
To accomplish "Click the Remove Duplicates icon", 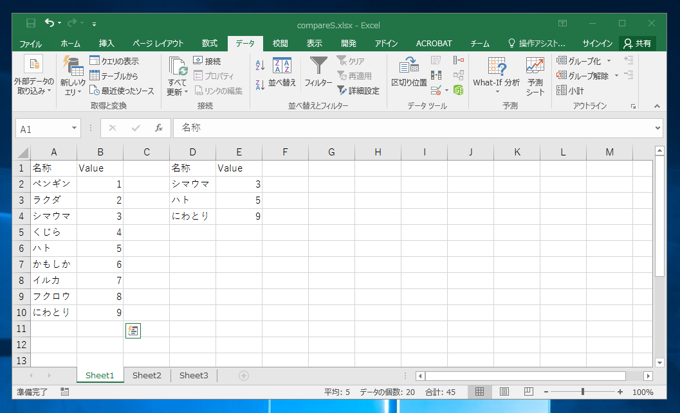I will pos(436,75).
